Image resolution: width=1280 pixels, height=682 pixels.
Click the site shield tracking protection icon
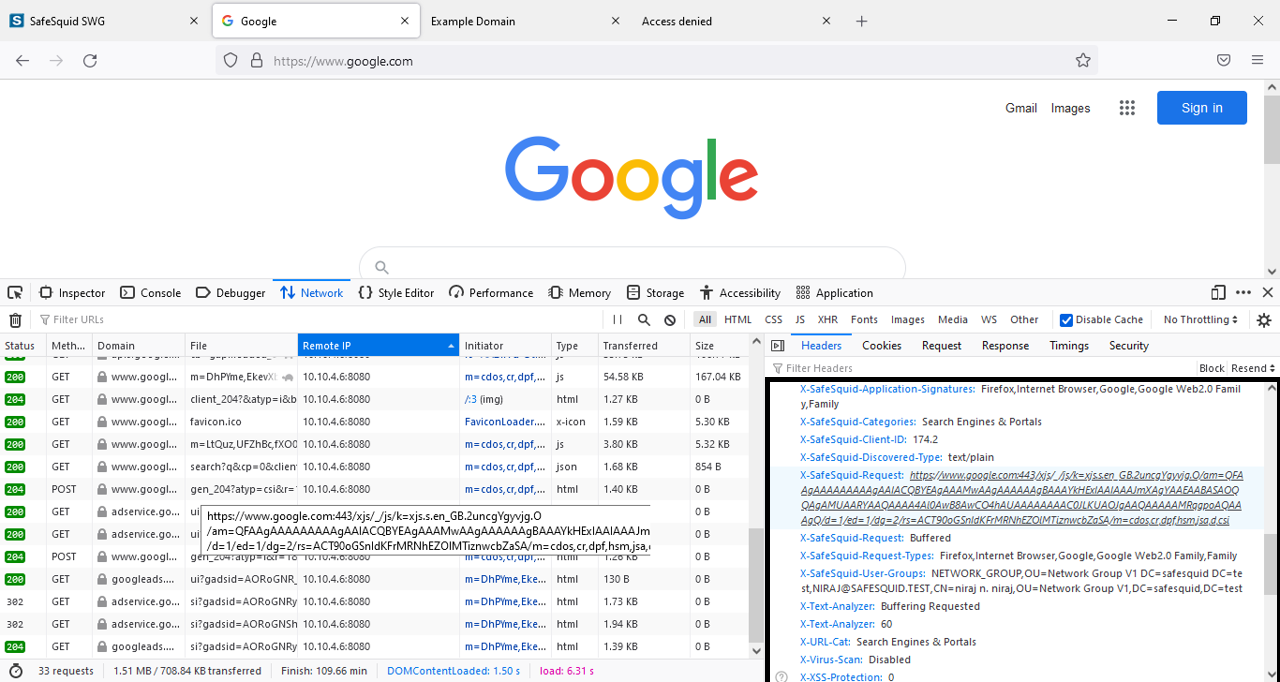[231, 61]
